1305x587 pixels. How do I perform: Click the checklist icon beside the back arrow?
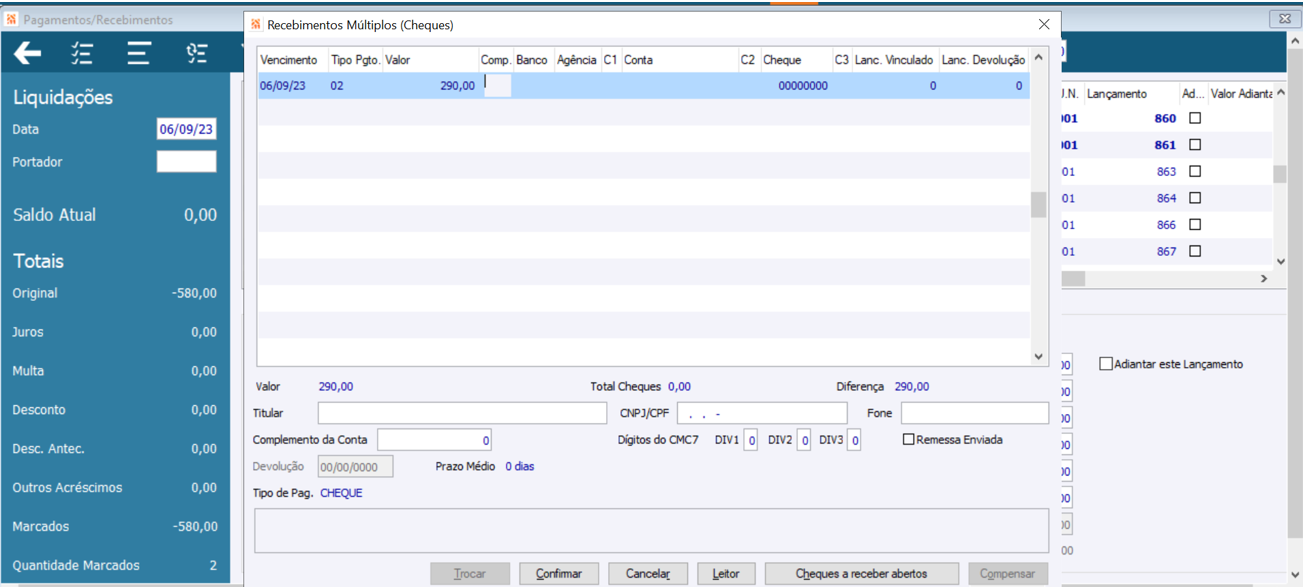point(82,54)
